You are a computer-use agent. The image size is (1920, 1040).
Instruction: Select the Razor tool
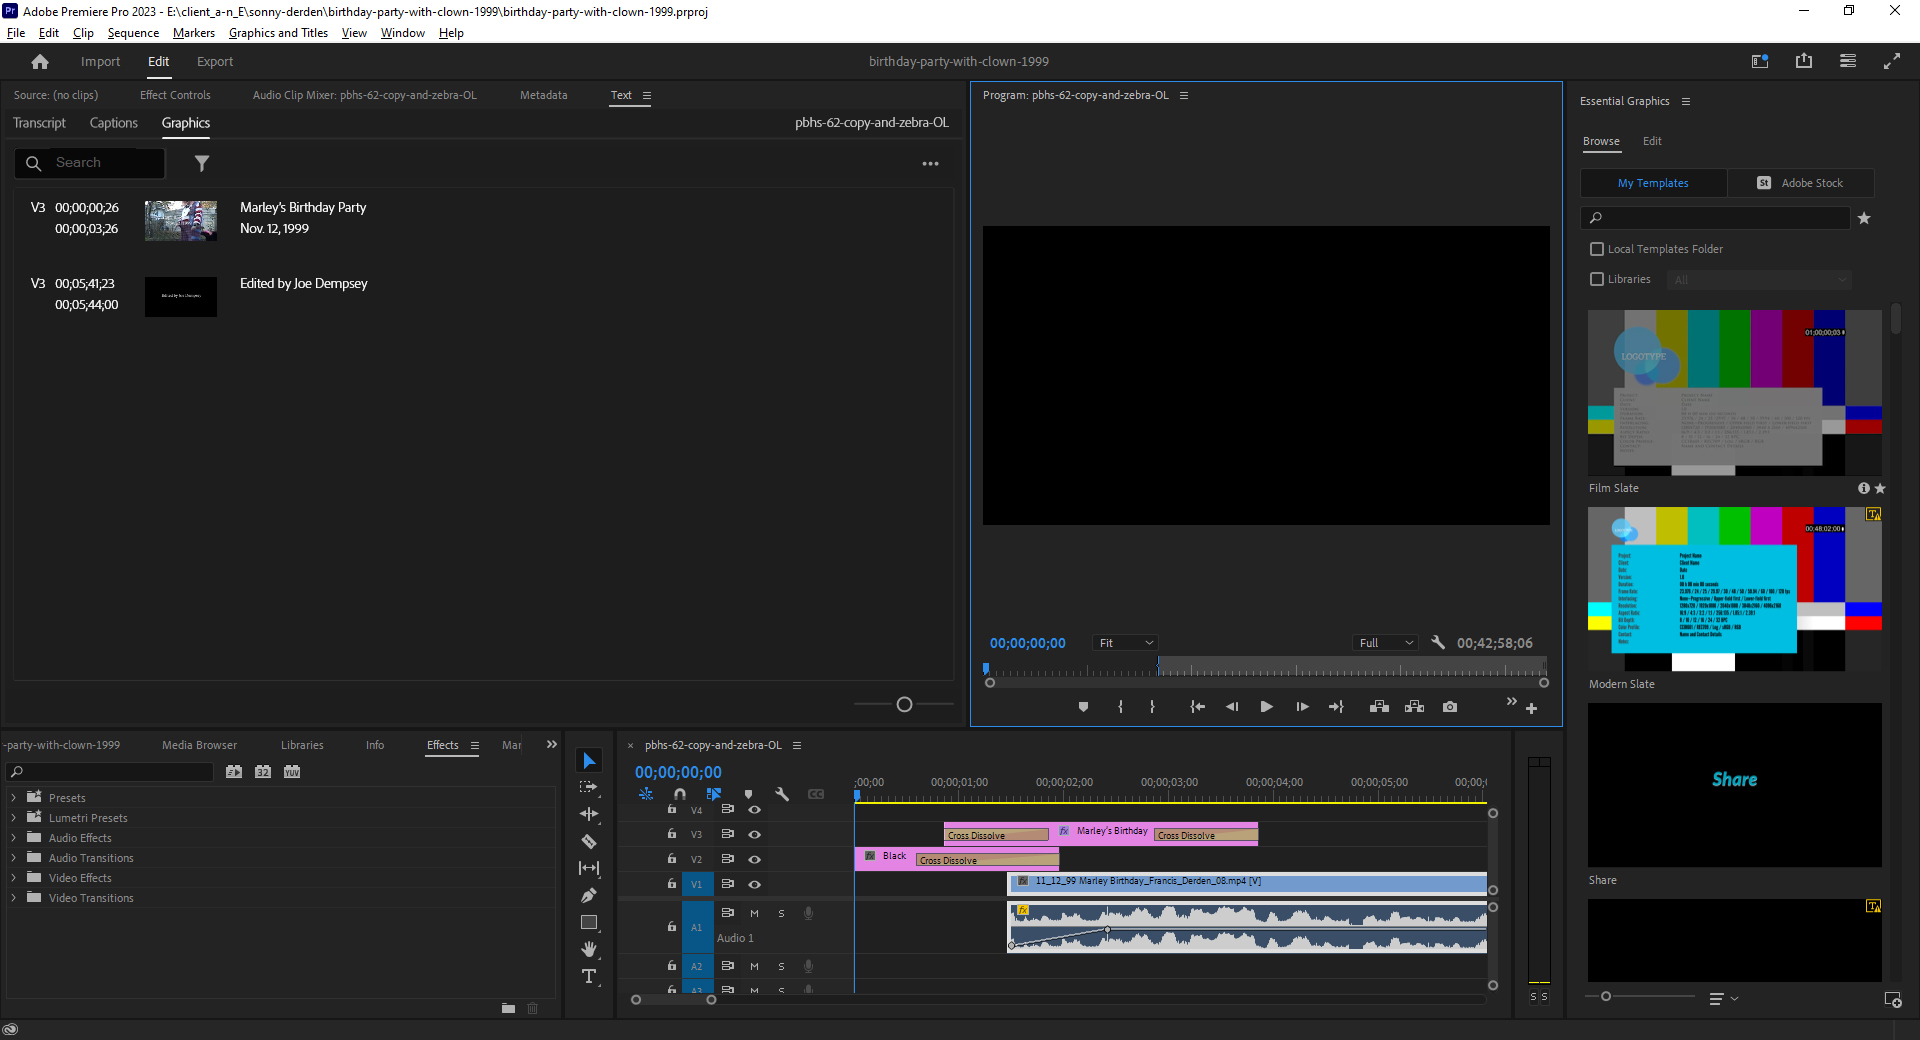click(x=589, y=841)
